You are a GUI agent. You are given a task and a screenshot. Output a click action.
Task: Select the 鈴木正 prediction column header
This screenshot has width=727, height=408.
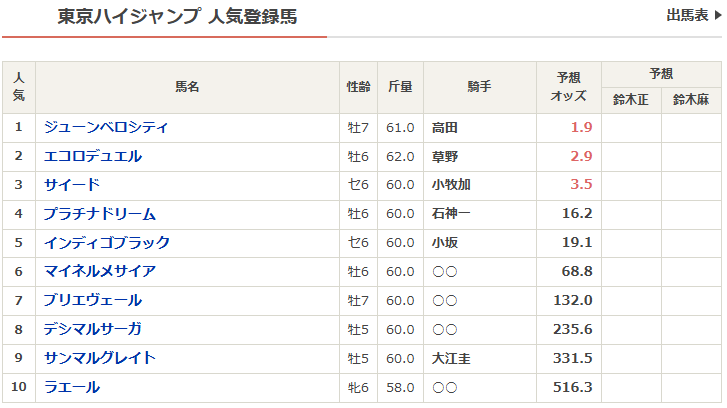click(x=631, y=100)
